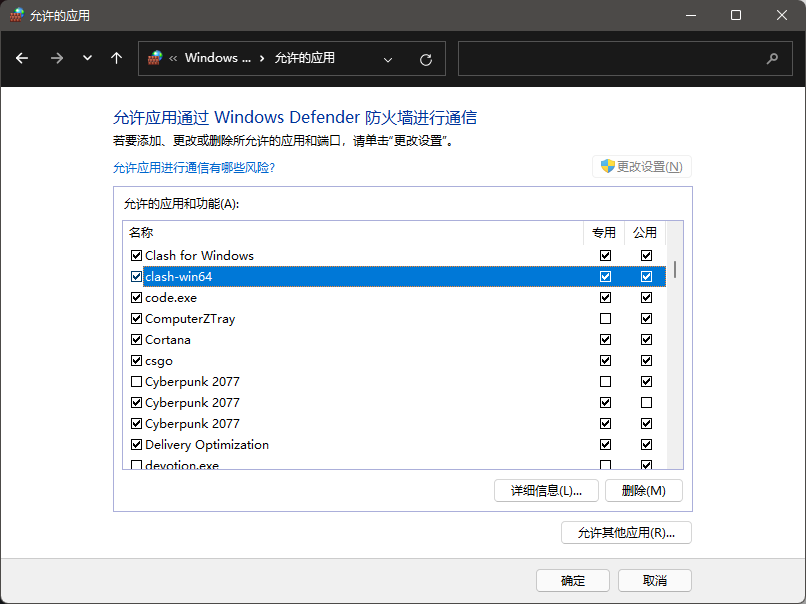
Task: Click the shield 更改设置 button
Action: (x=641, y=167)
